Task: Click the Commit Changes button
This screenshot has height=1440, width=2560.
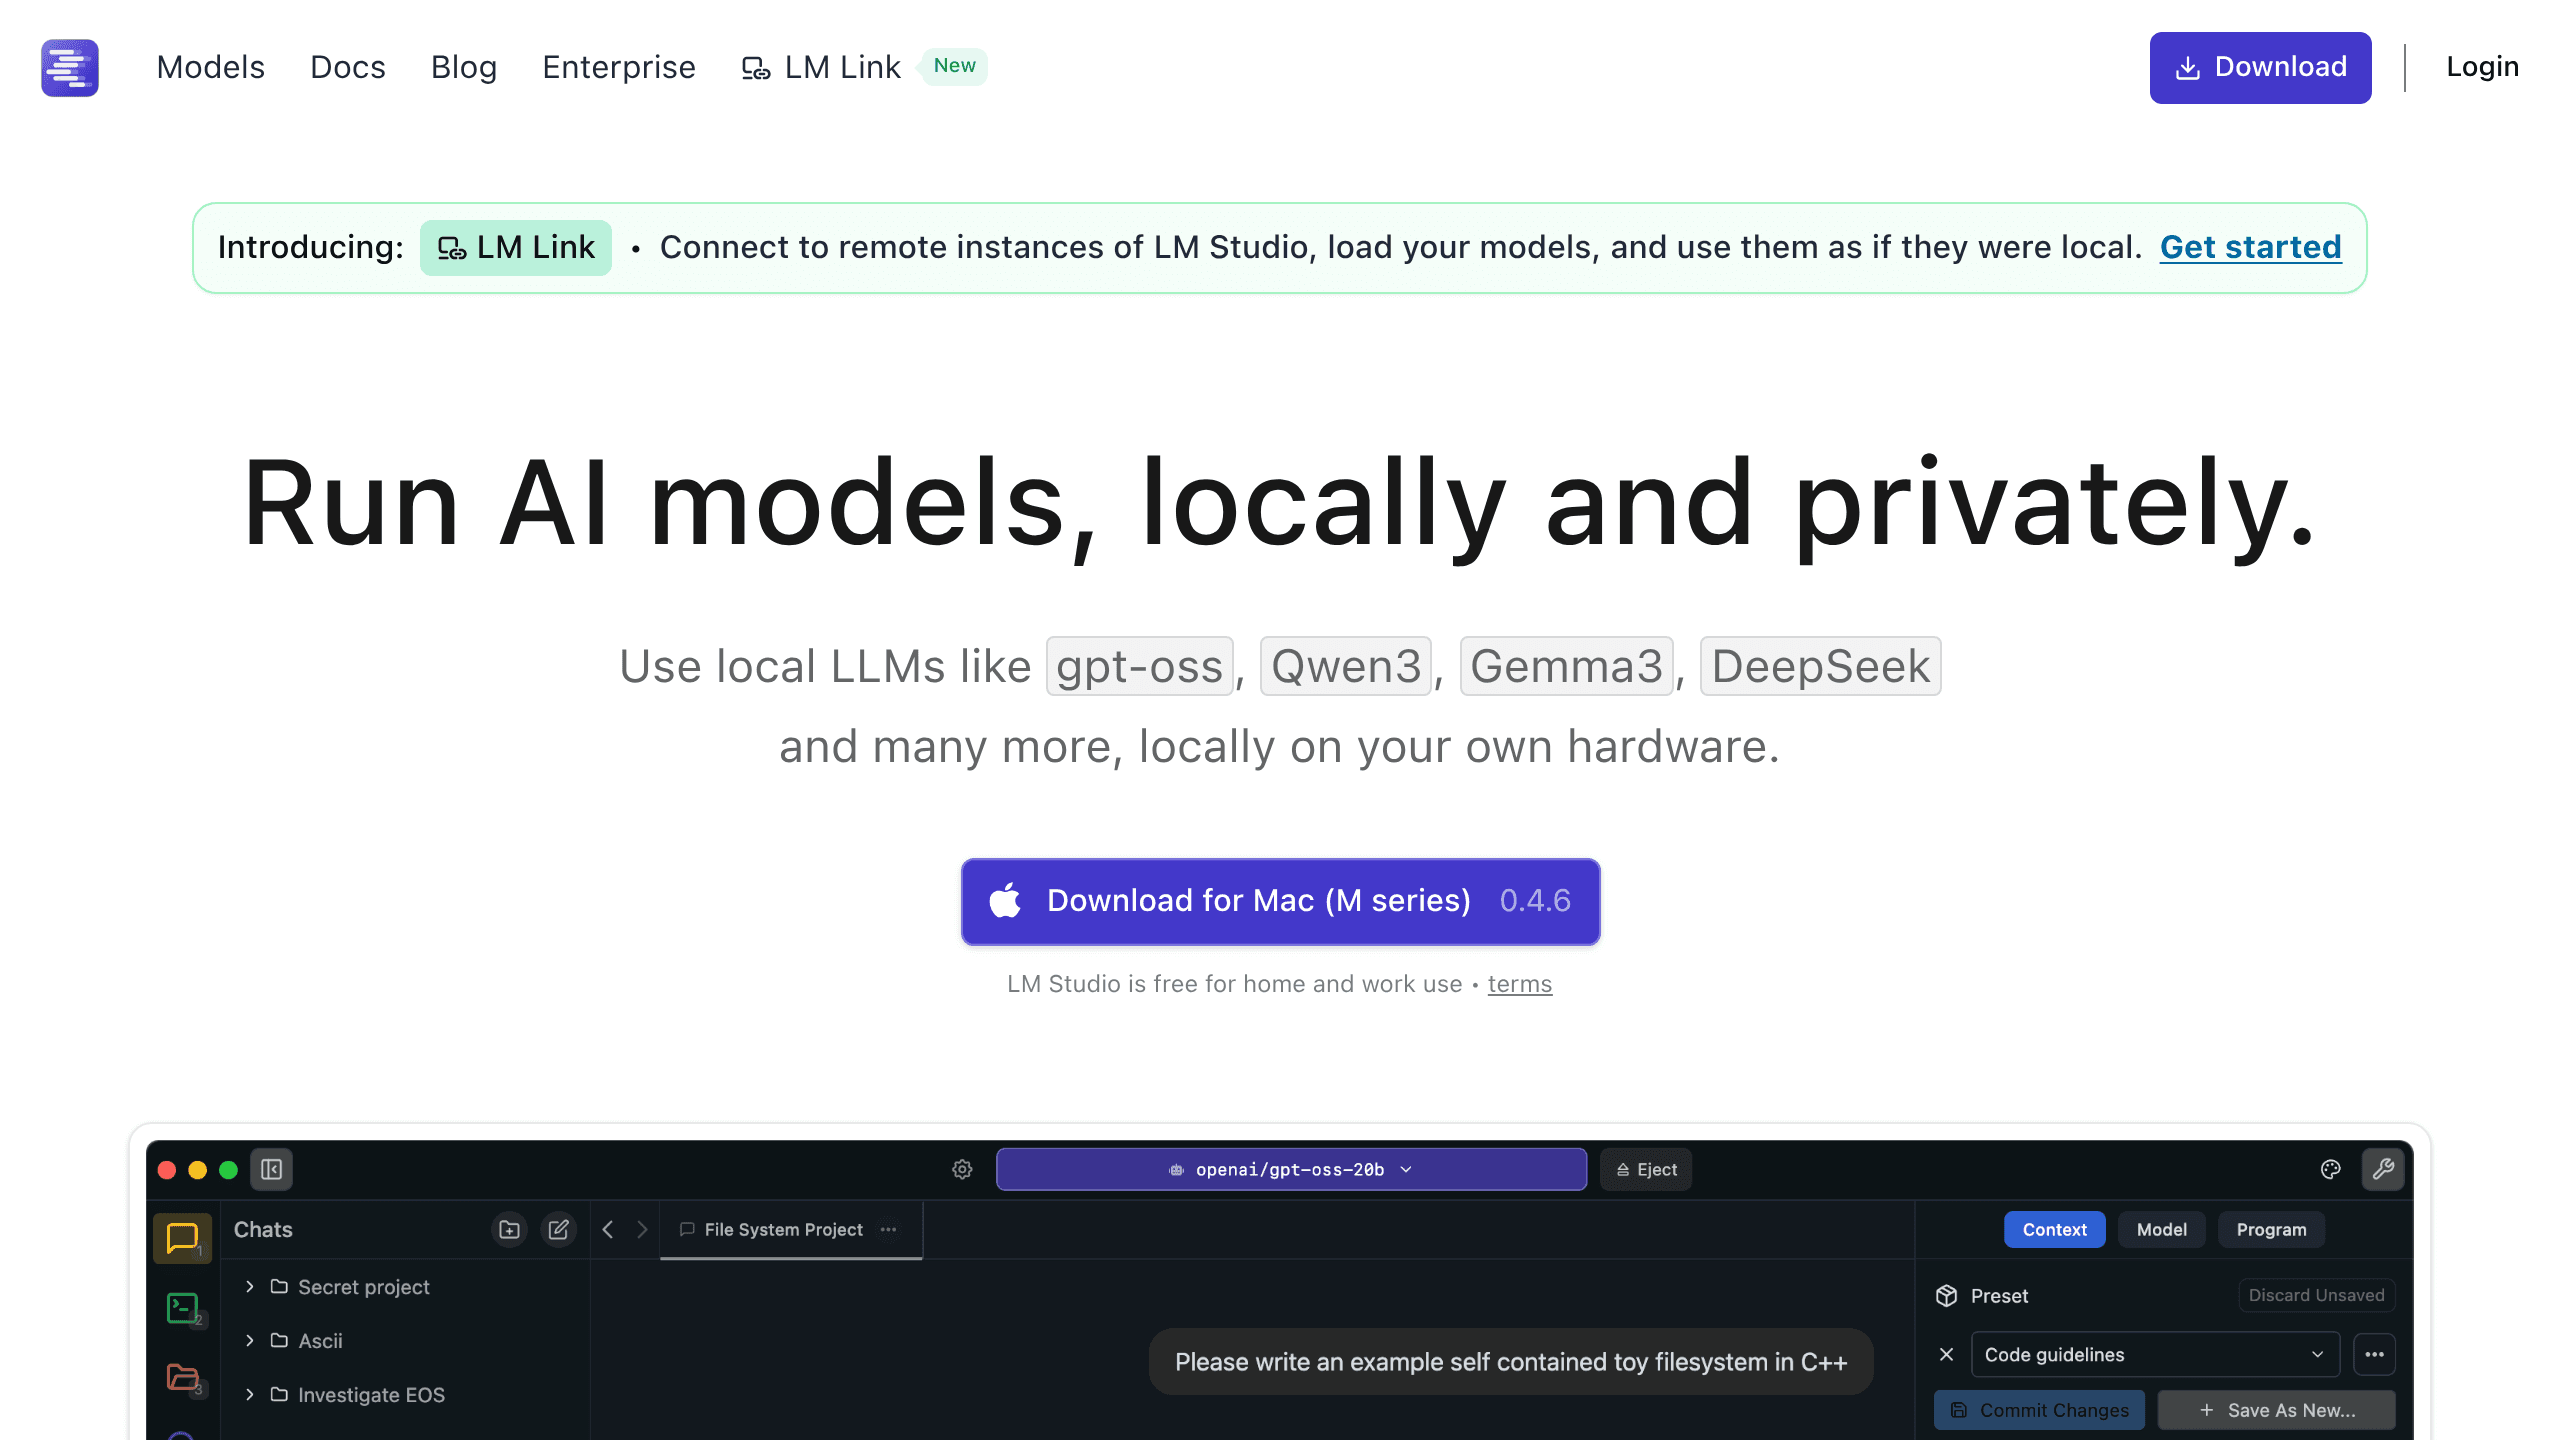Action: [2039, 1410]
